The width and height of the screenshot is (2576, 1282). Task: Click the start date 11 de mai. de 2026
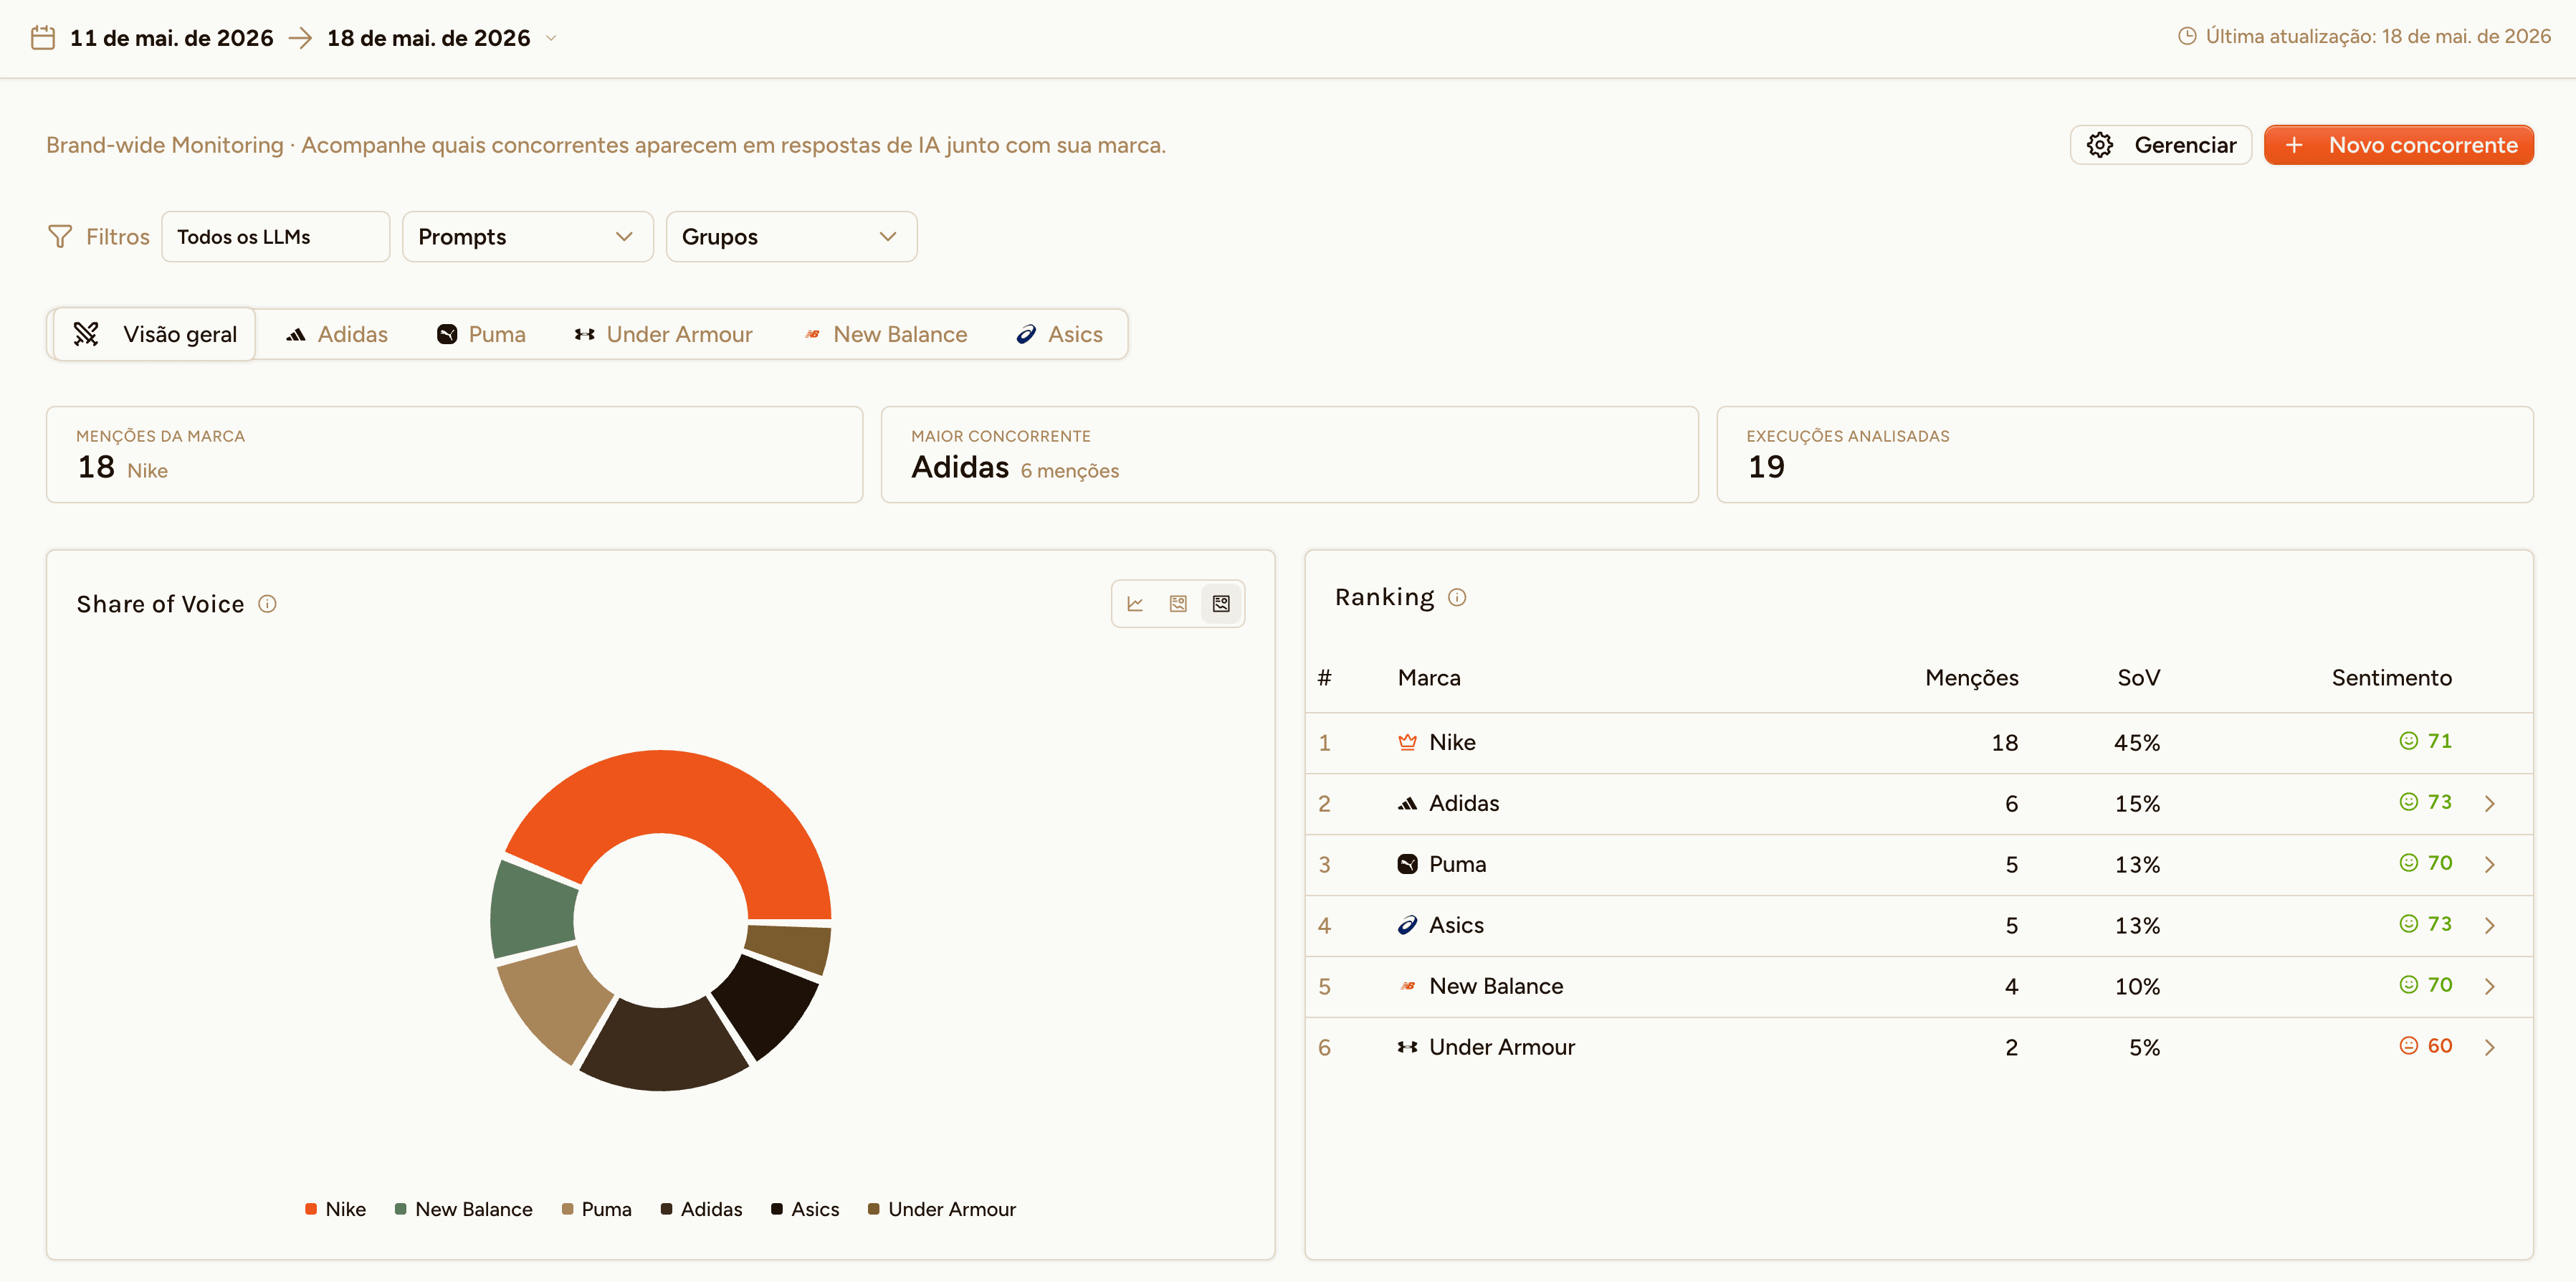171,38
